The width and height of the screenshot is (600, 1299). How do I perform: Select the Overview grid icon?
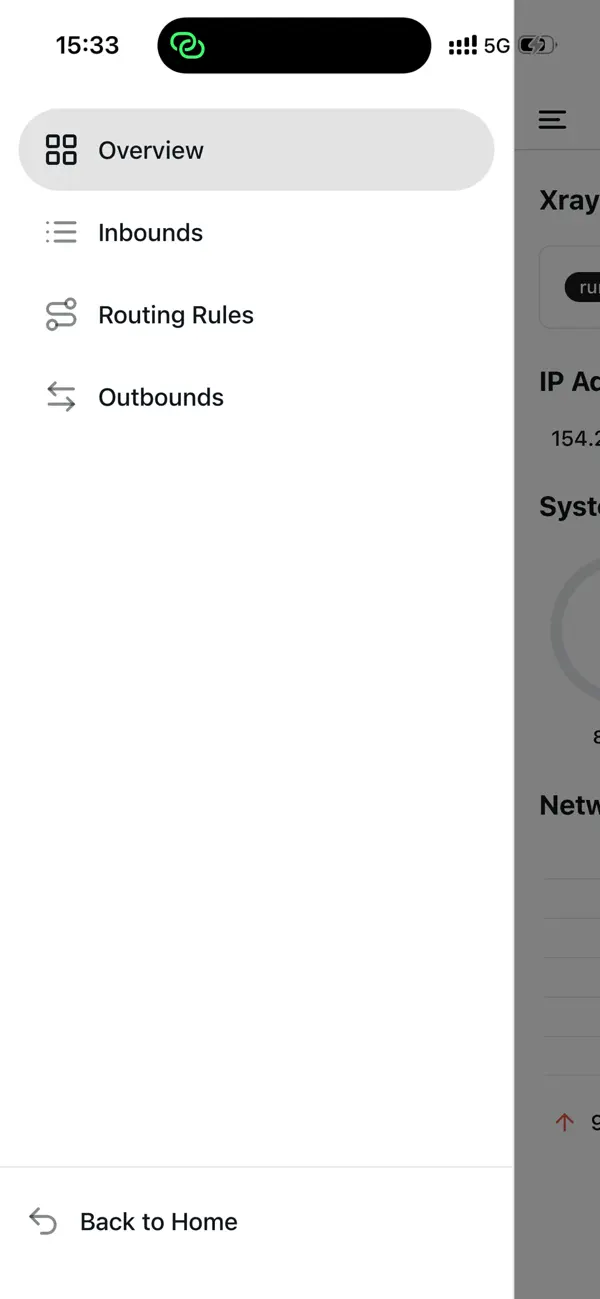point(61,149)
